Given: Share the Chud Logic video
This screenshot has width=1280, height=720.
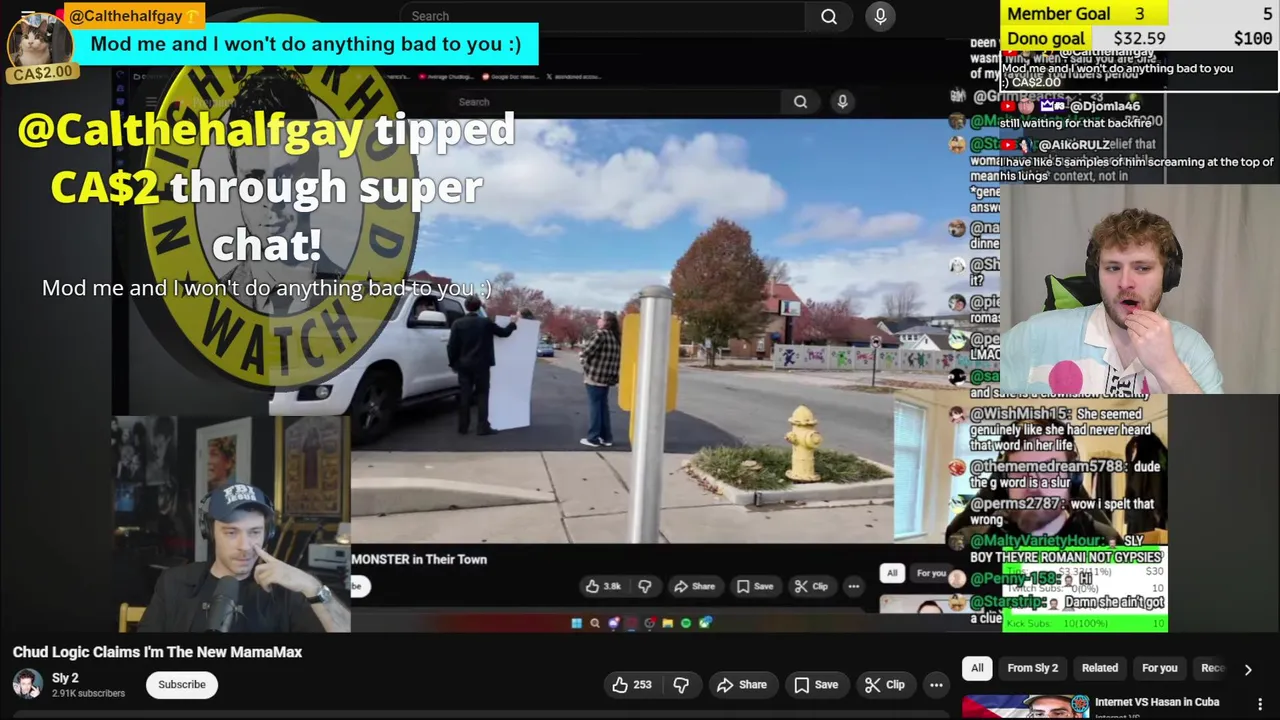Looking at the screenshot, I should click(742, 685).
